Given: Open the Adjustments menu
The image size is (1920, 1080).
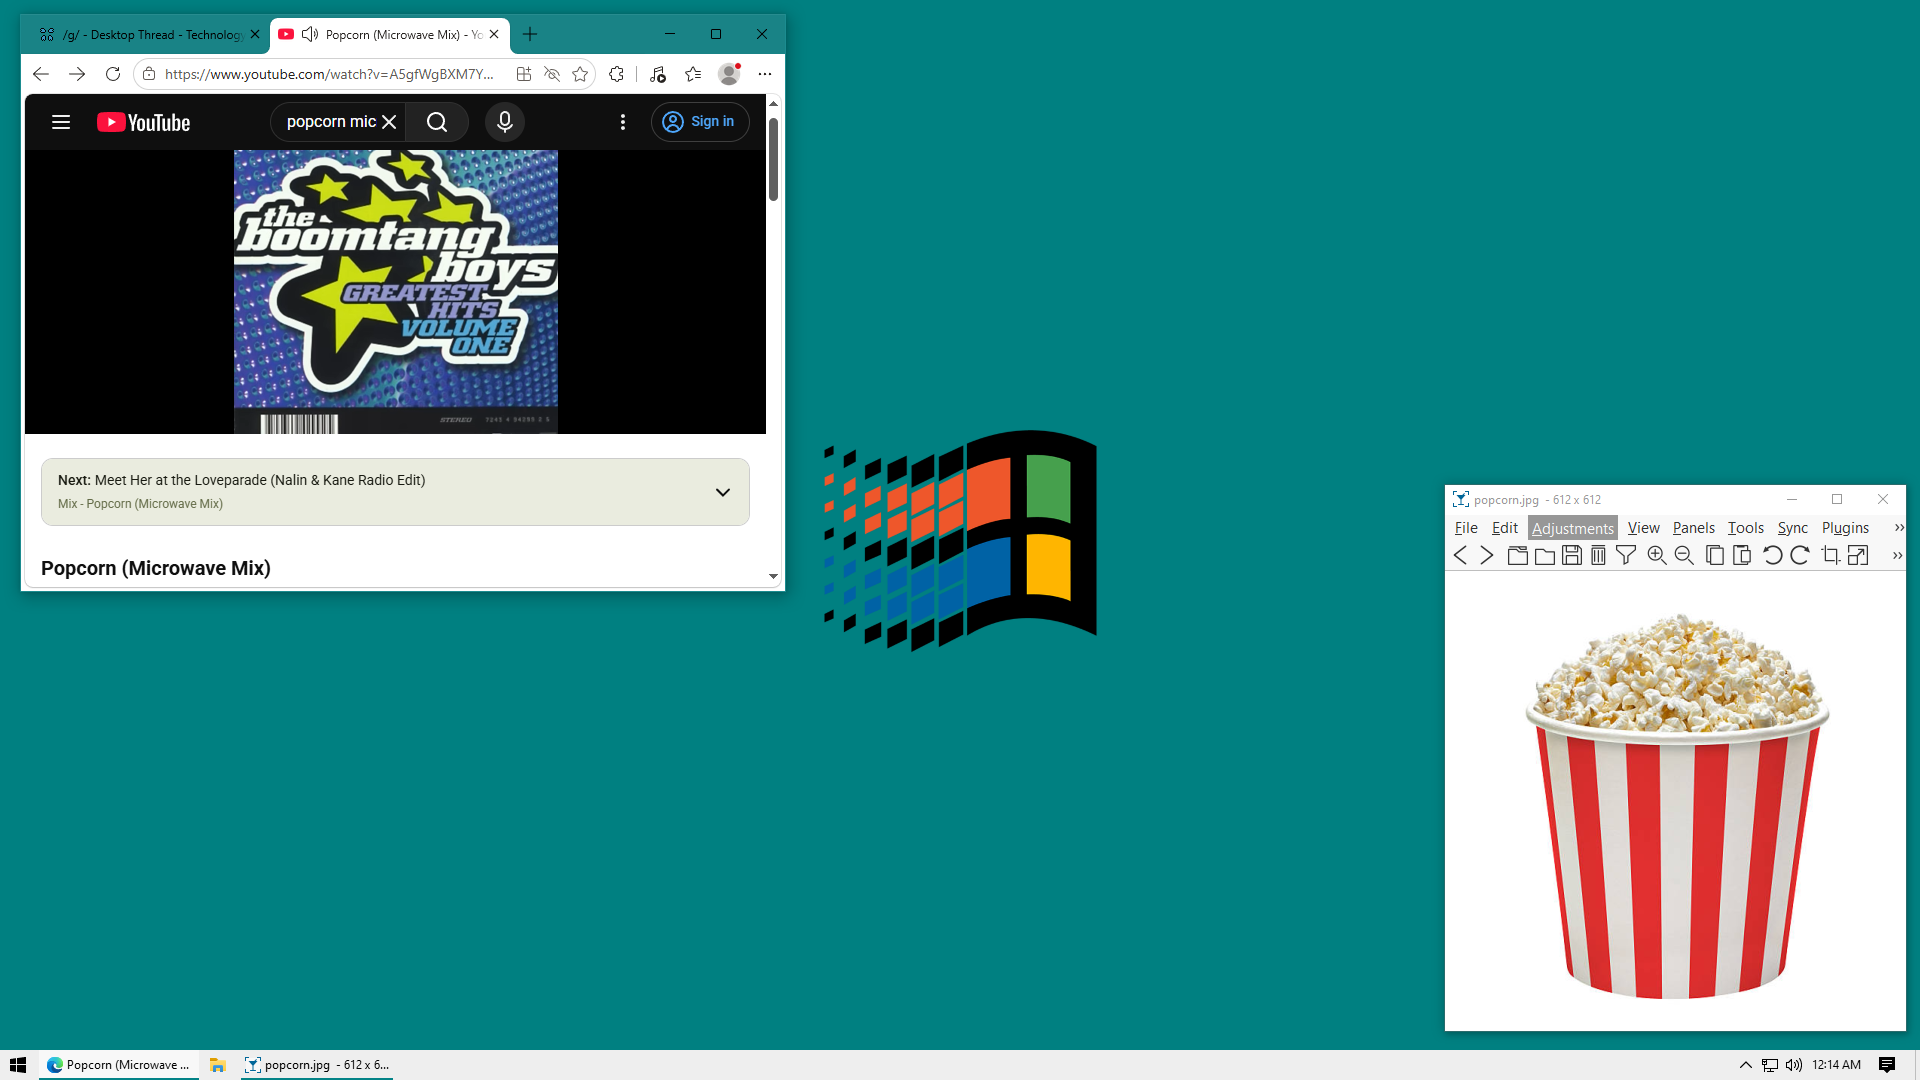Looking at the screenshot, I should point(1573,528).
